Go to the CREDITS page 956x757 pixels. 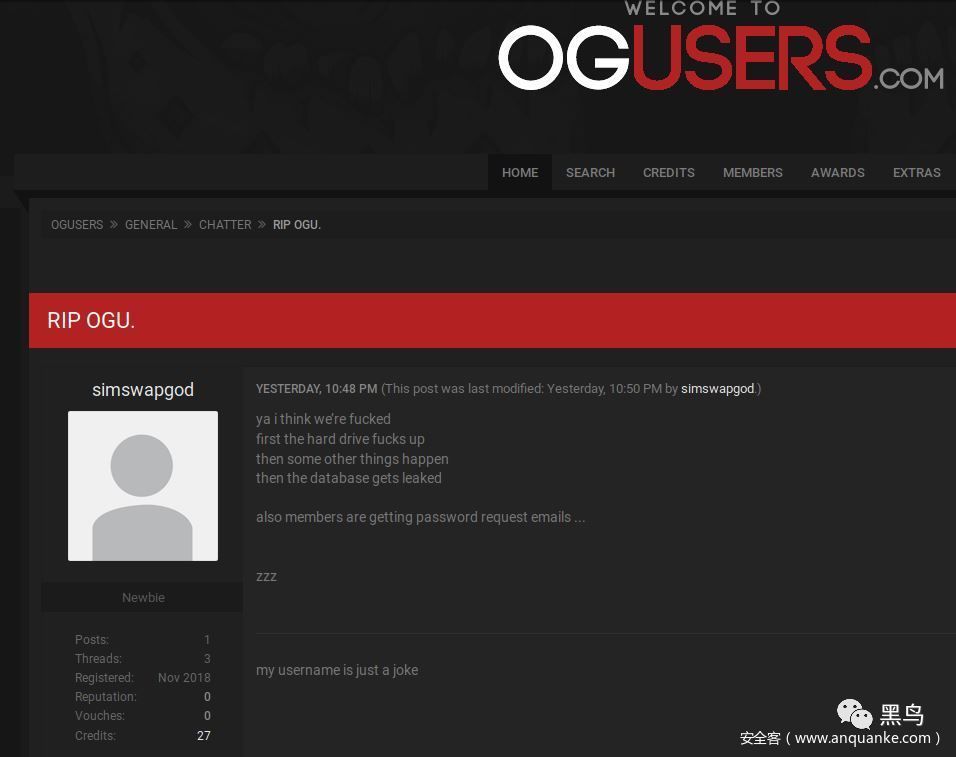click(x=668, y=172)
